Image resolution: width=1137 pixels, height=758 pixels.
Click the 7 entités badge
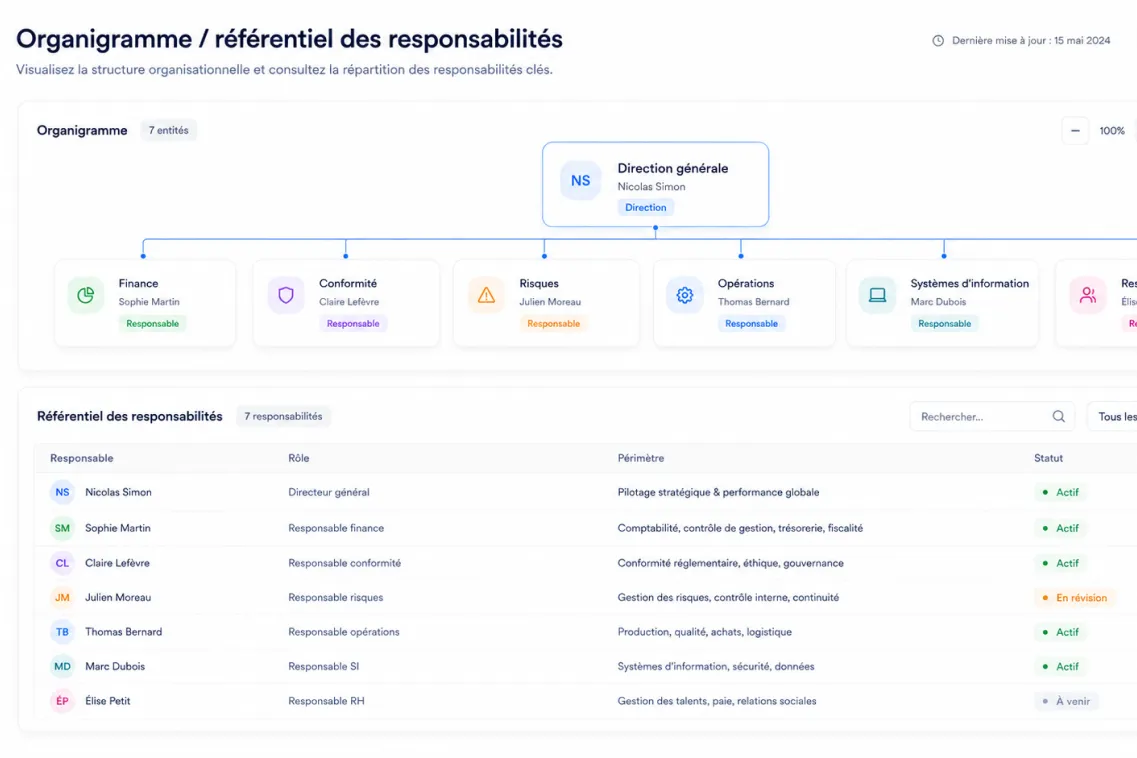[168, 131]
